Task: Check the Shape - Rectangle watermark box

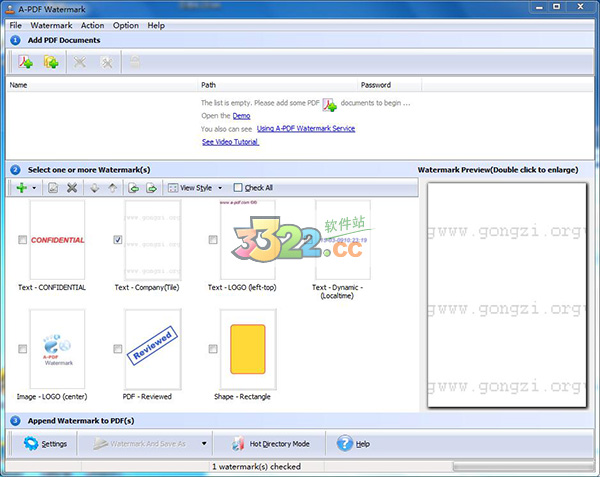Action: click(213, 349)
